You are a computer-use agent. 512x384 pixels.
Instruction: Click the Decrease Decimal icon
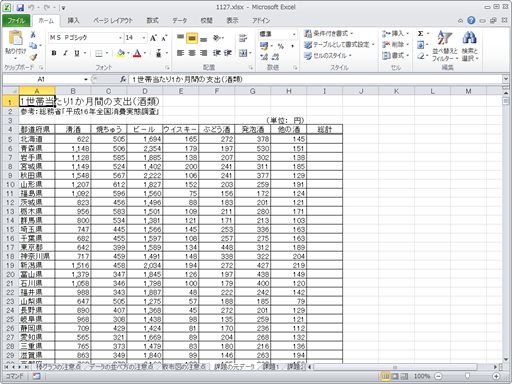click(x=275, y=57)
